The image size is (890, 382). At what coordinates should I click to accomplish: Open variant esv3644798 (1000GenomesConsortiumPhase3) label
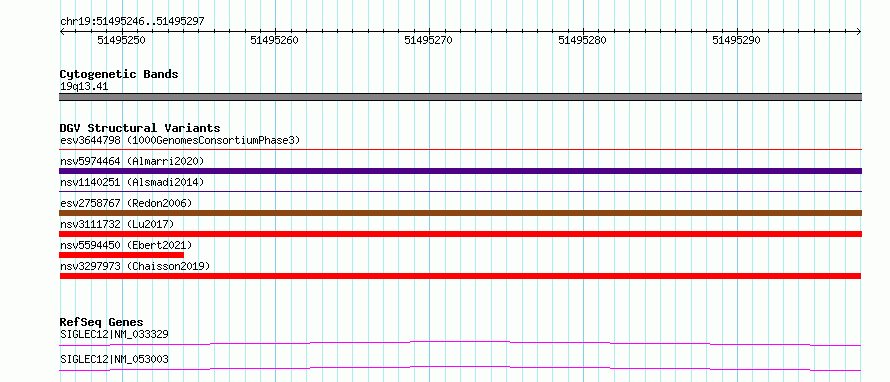coord(180,140)
